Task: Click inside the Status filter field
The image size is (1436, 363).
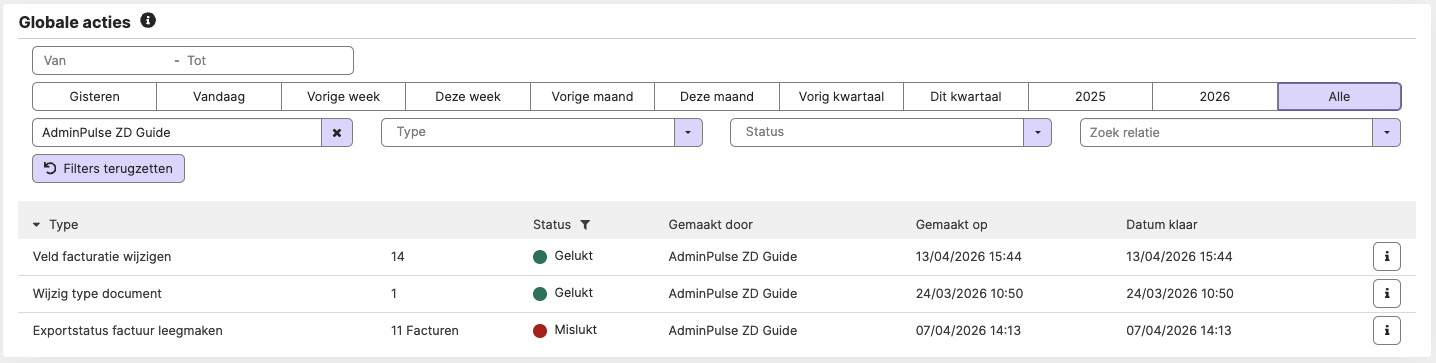Action: 878,132
